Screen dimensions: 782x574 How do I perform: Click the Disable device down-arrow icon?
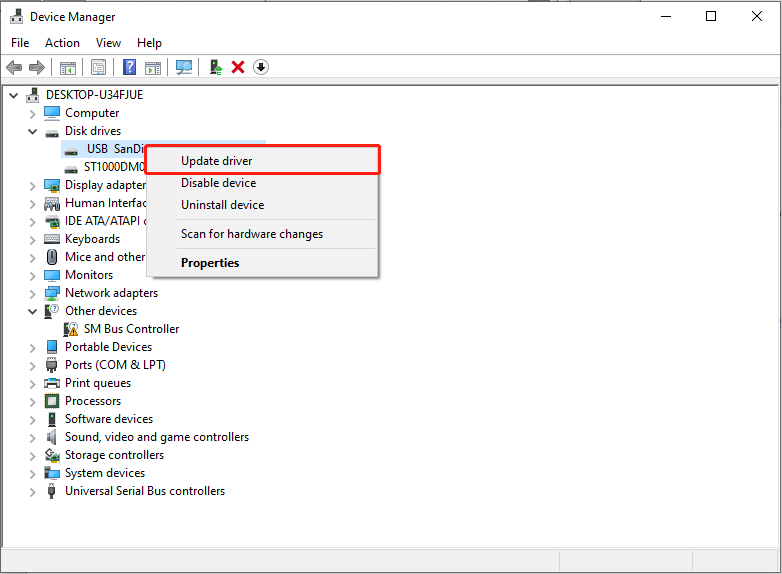[261, 67]
